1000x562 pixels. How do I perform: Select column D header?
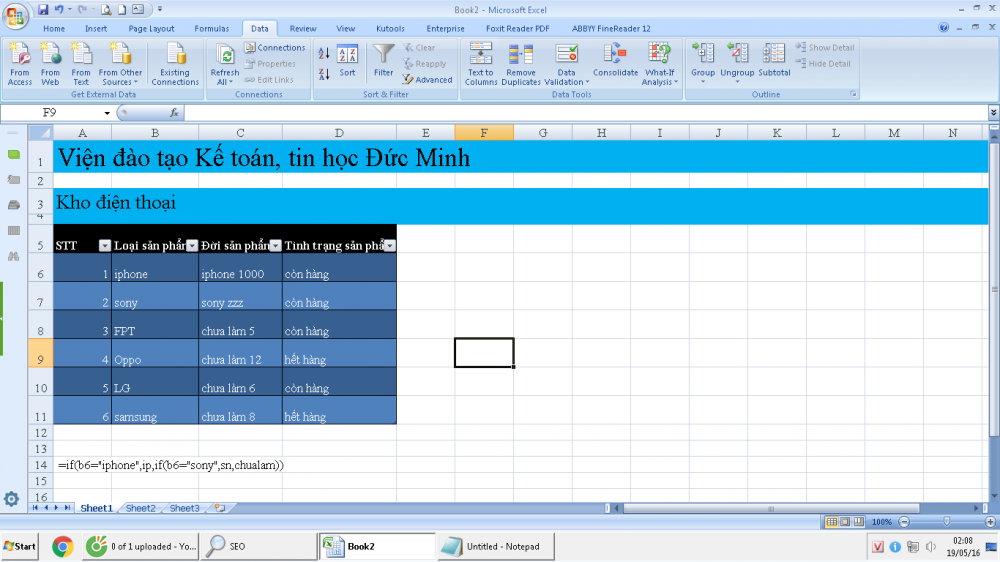(339, 133)
